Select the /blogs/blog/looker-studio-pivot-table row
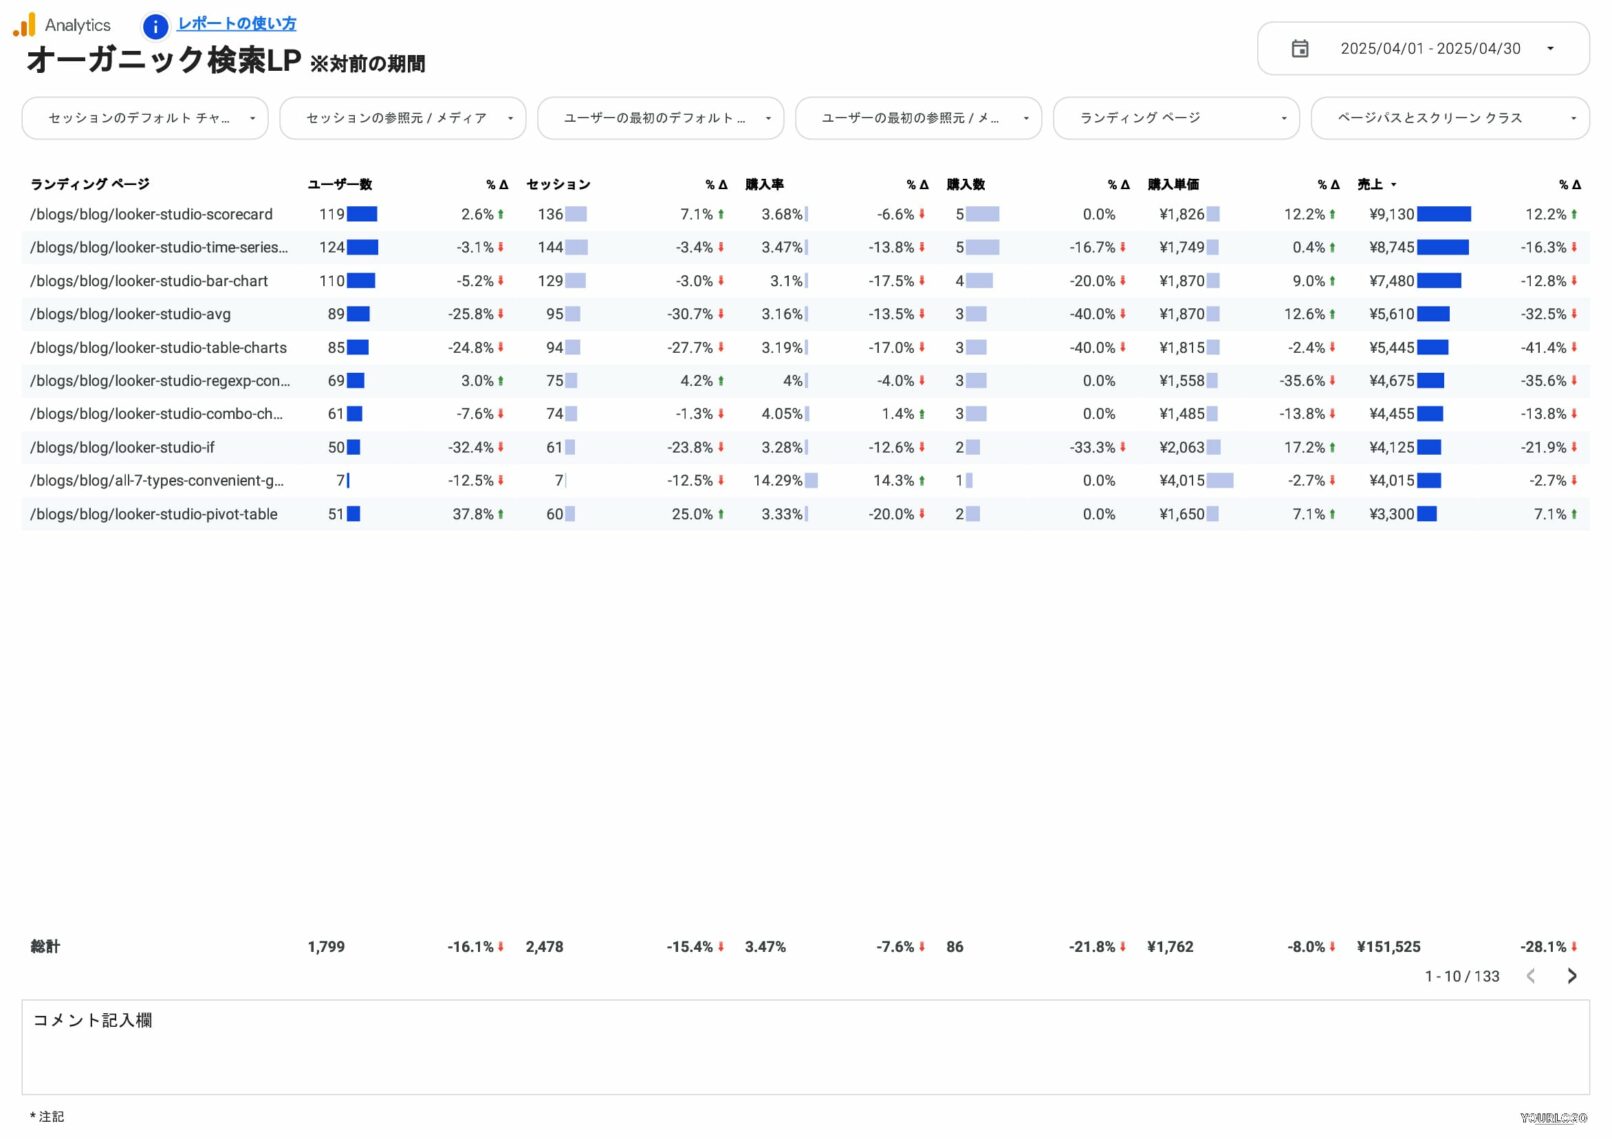This screenshot has width=1612, height=1139. coord(154,514)
